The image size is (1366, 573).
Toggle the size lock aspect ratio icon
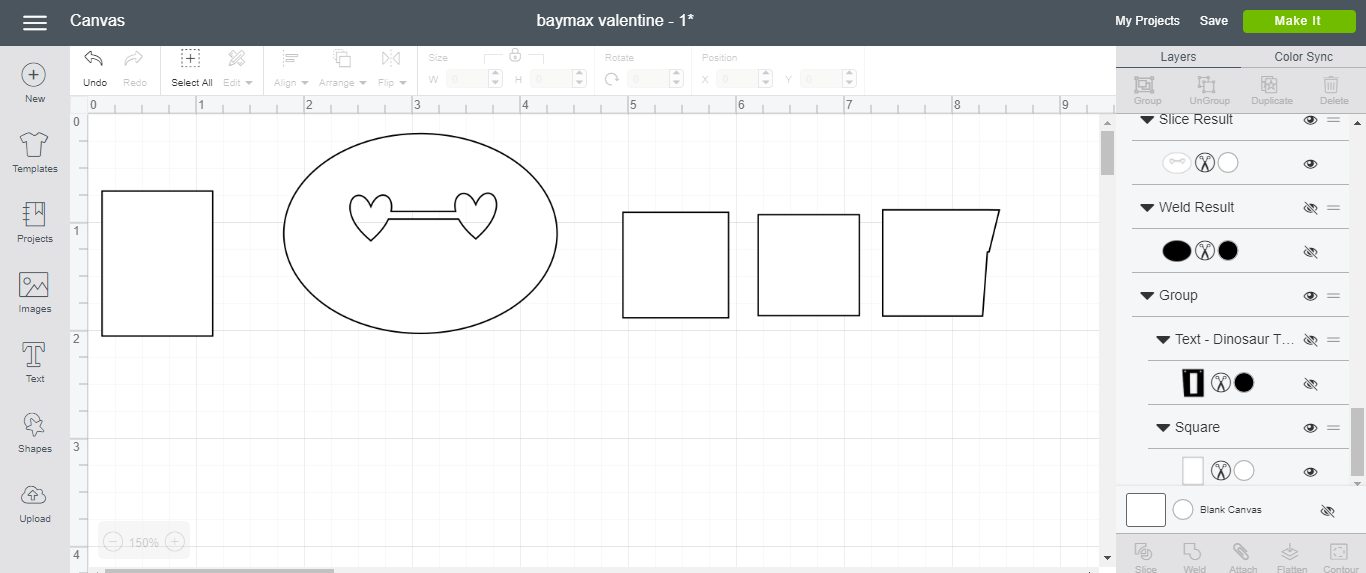coord(515,55)
